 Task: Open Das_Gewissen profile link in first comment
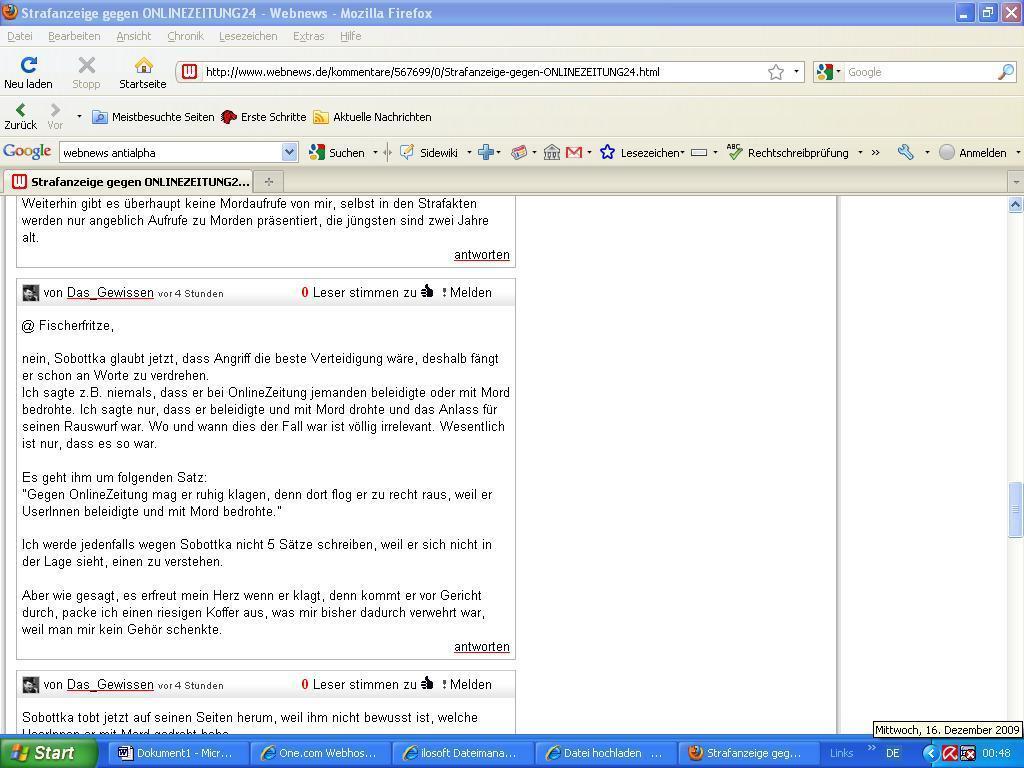(110, 293)
